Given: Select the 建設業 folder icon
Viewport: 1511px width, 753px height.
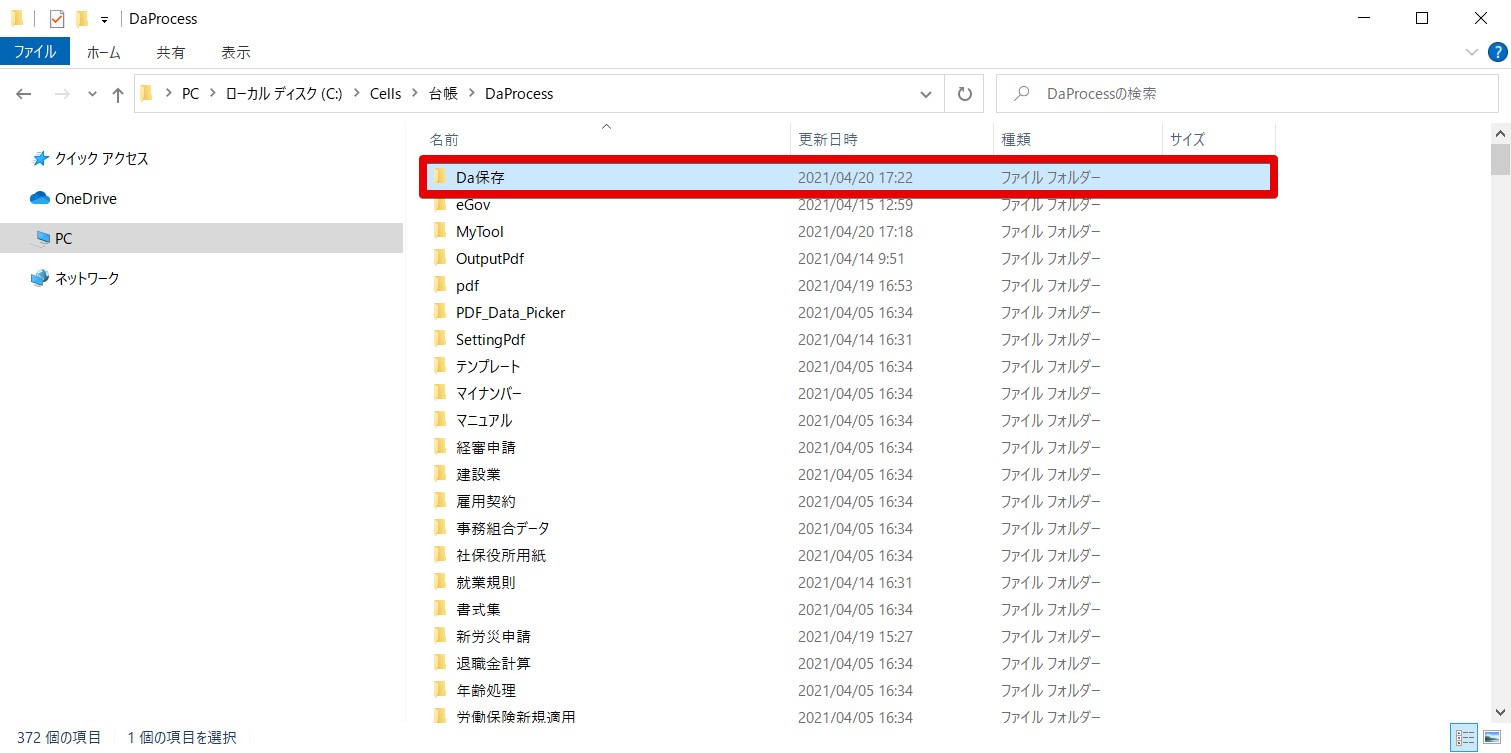Looking at the screenshot, I should (x=440, y=474).
